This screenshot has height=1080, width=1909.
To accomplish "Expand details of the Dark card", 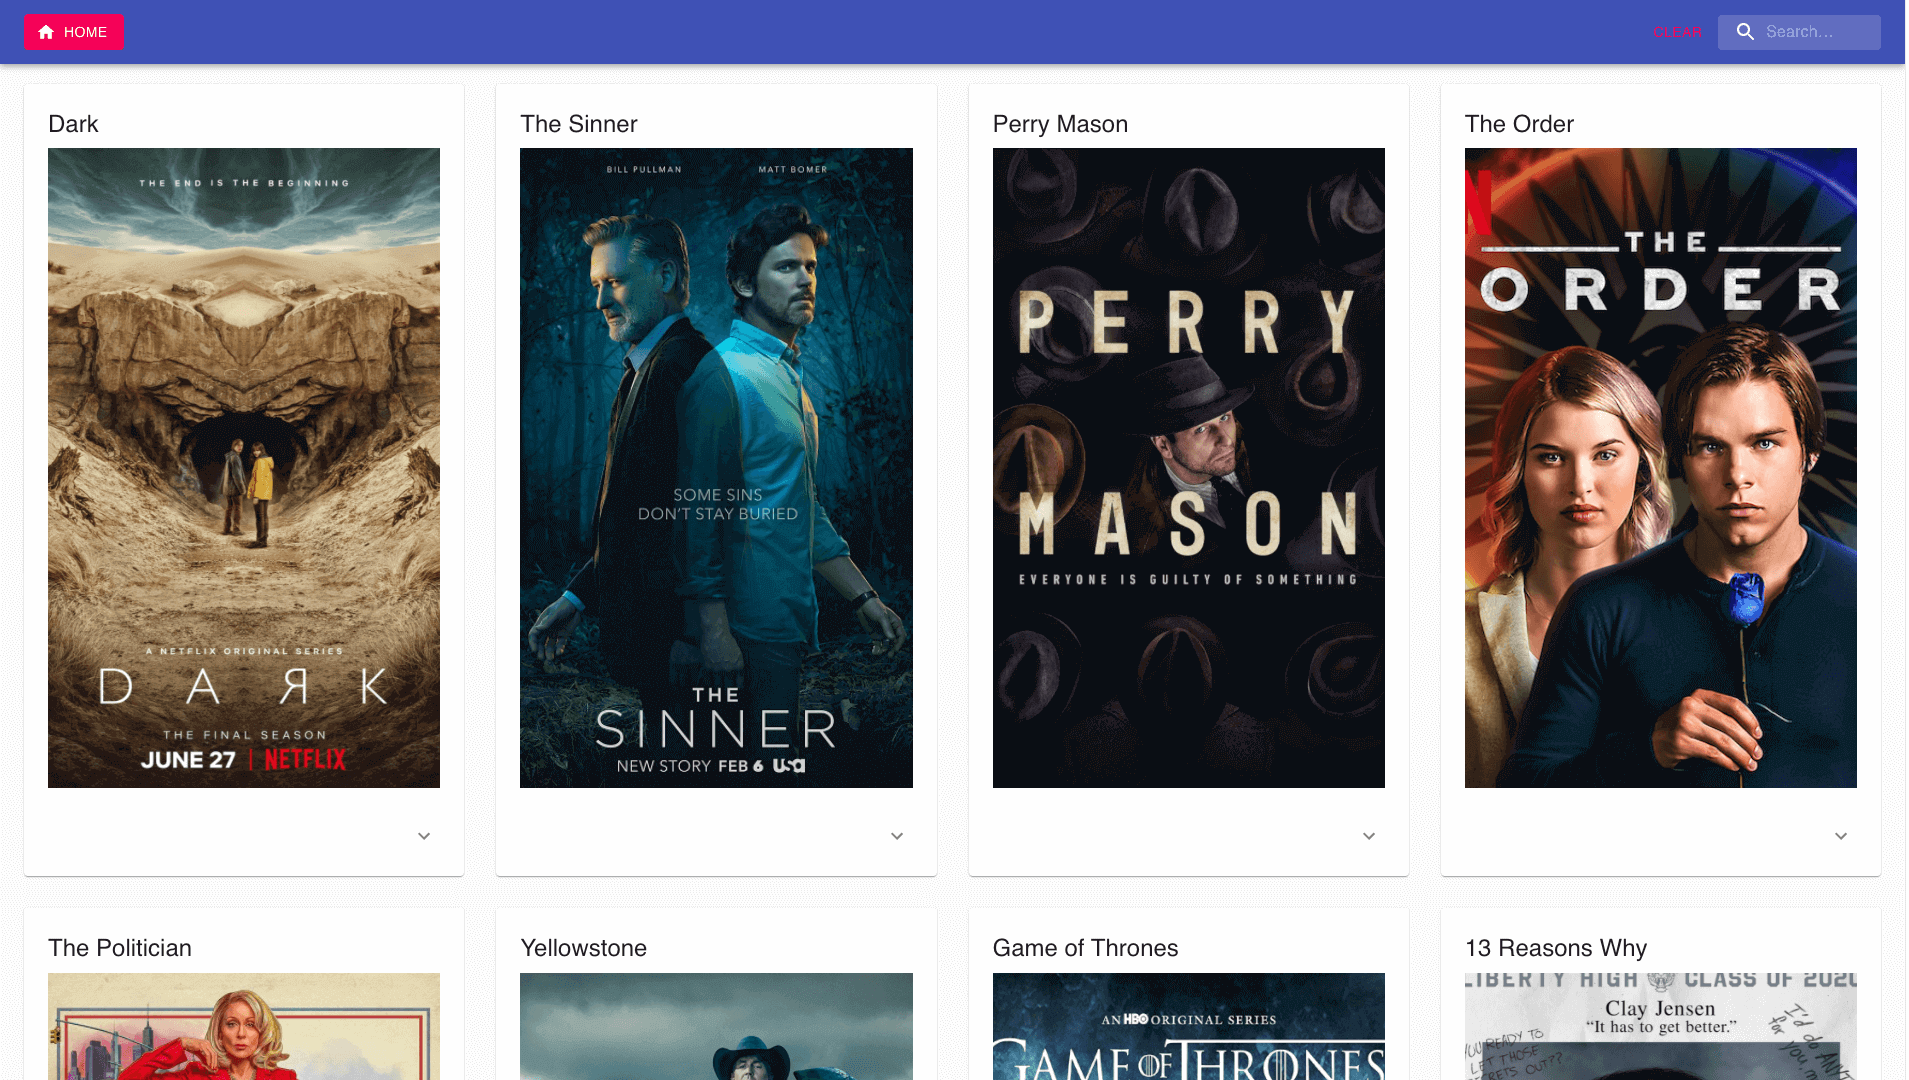I will point(424,836).
